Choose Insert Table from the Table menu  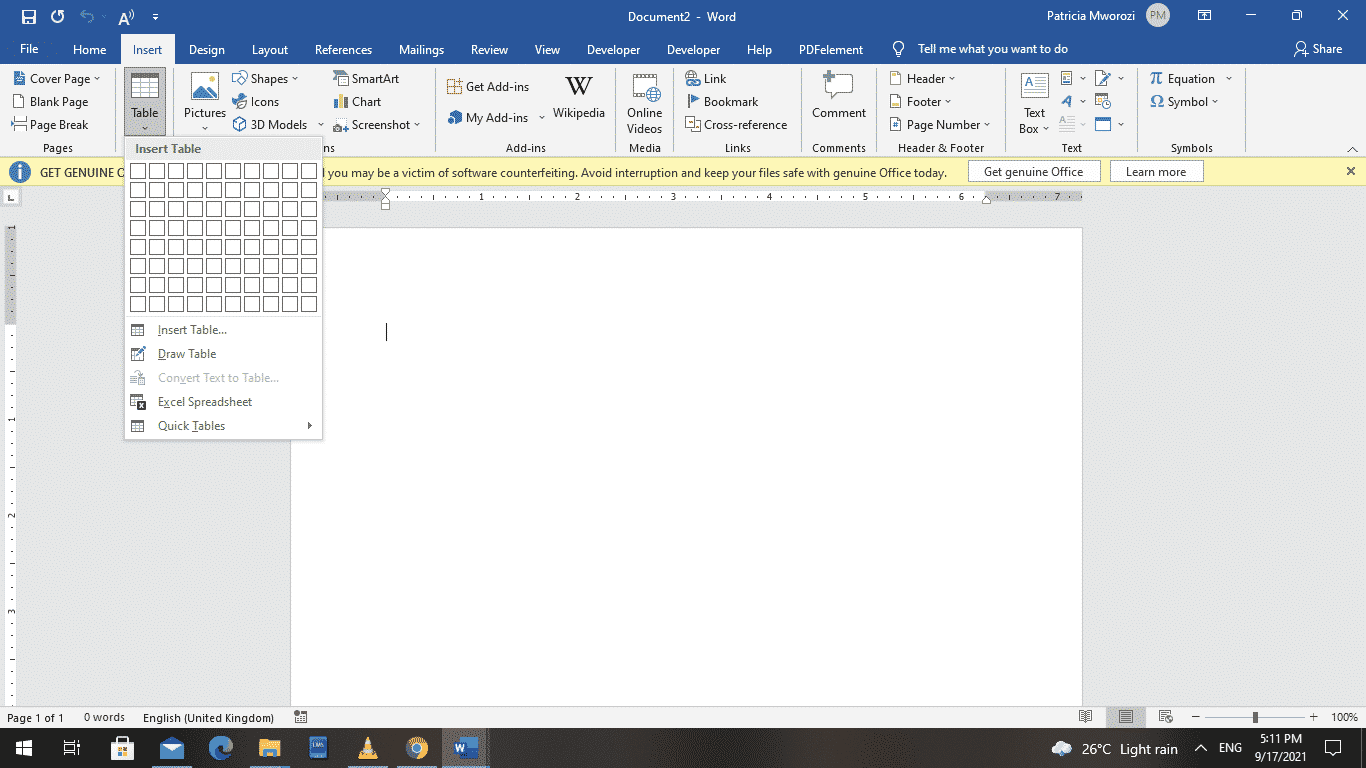191,329
